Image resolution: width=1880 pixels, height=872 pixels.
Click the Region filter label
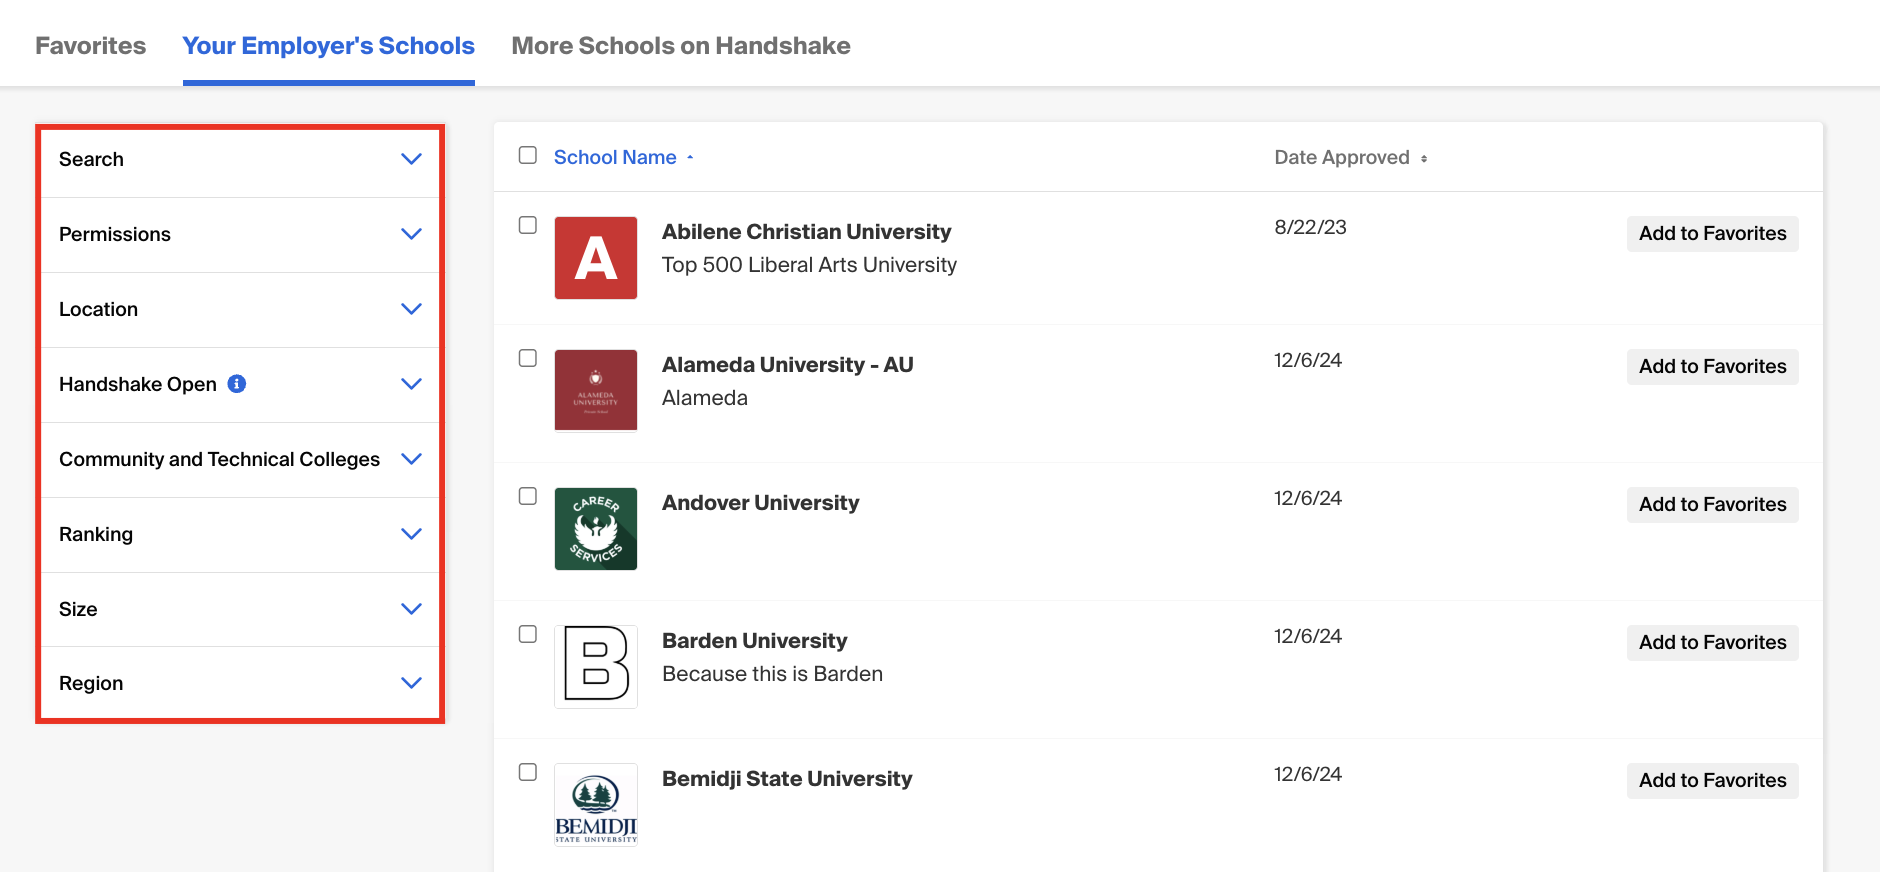tap(91, 683)
